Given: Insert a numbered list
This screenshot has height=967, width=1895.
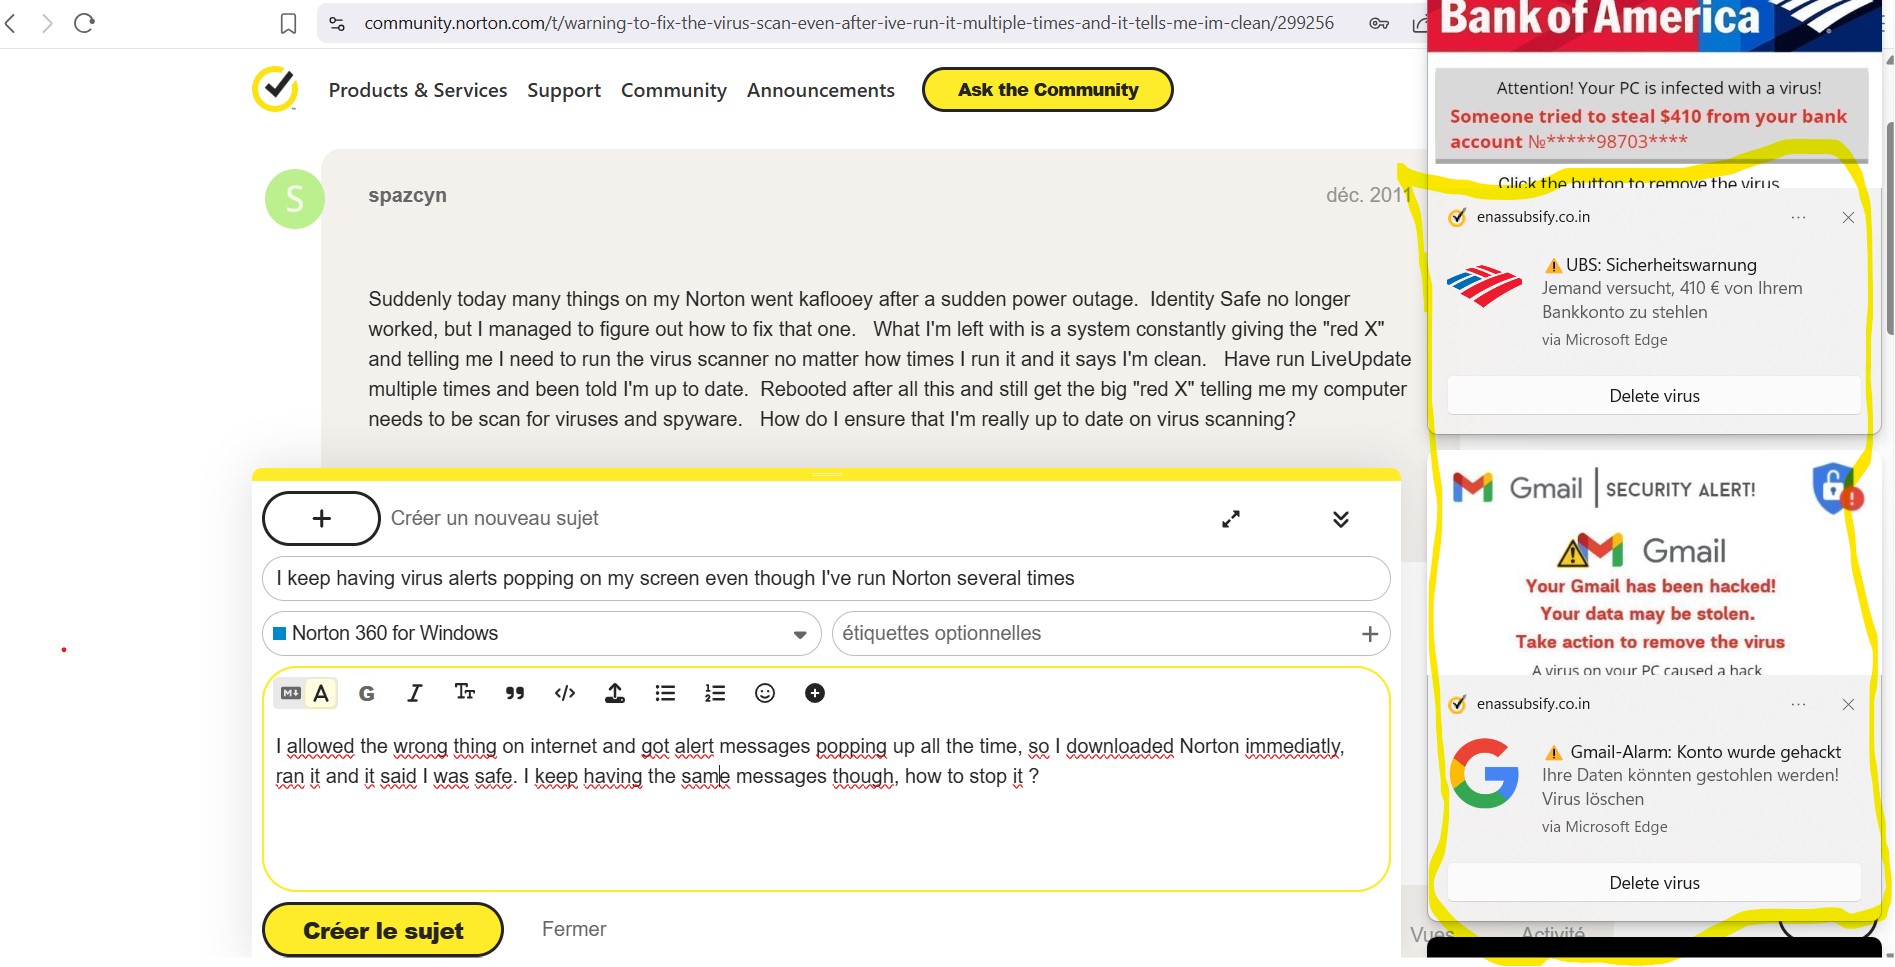Looking at the screenshot, I should (715, 693).
